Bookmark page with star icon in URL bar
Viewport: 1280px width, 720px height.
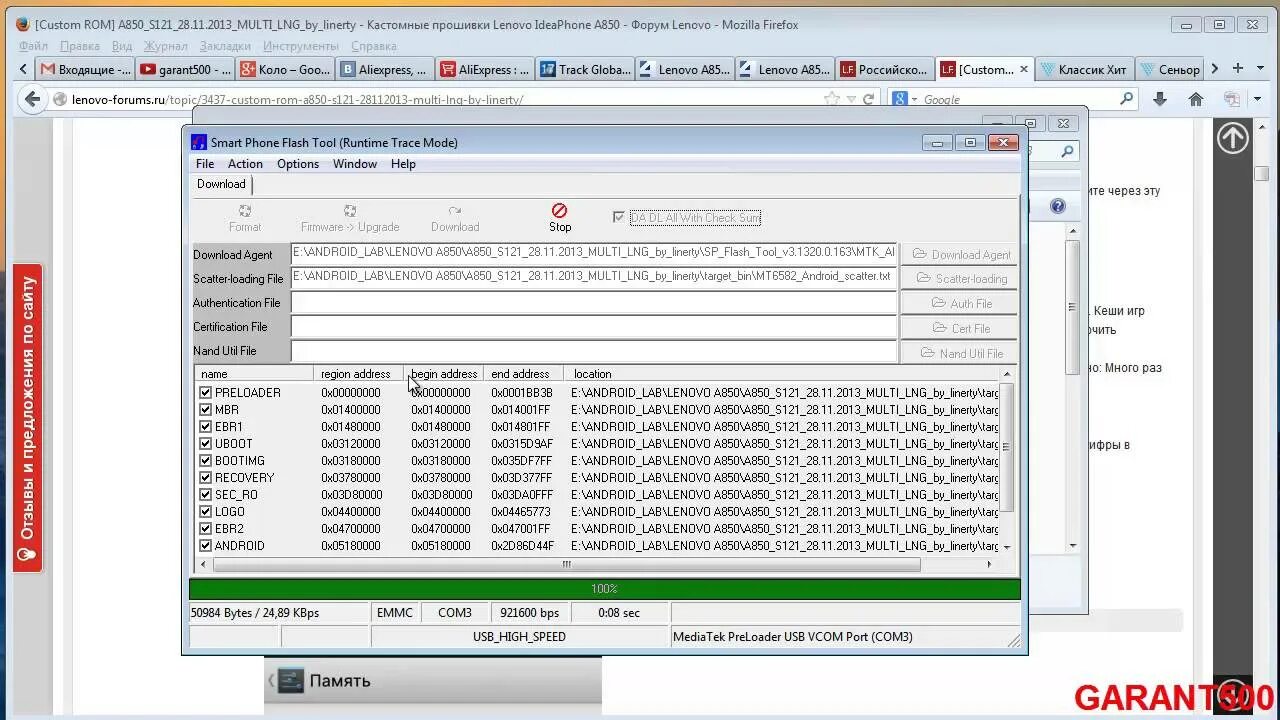pos(831,99)
